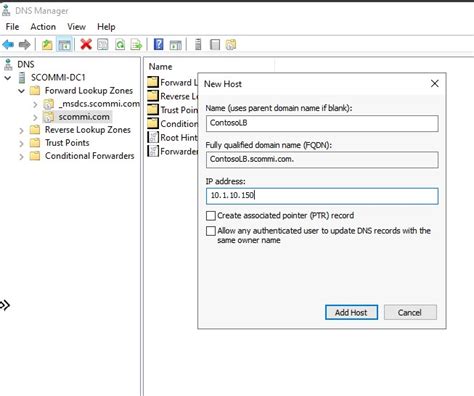474x396 pixels.
Task: Open Properties from the toolbar icon
Action: 103,44
